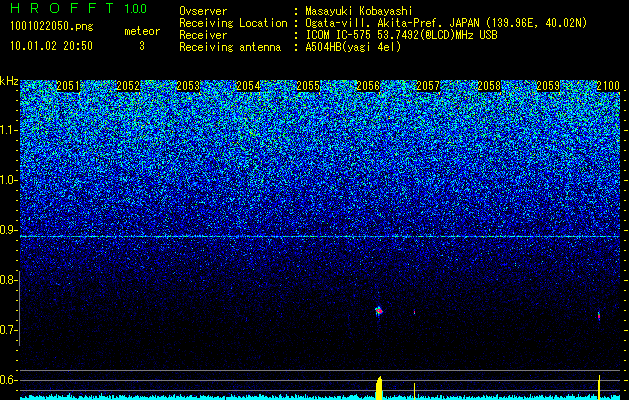
Task: Click the 'Ovserver' label
Action: pyautogui.click(x=203, y=11)
